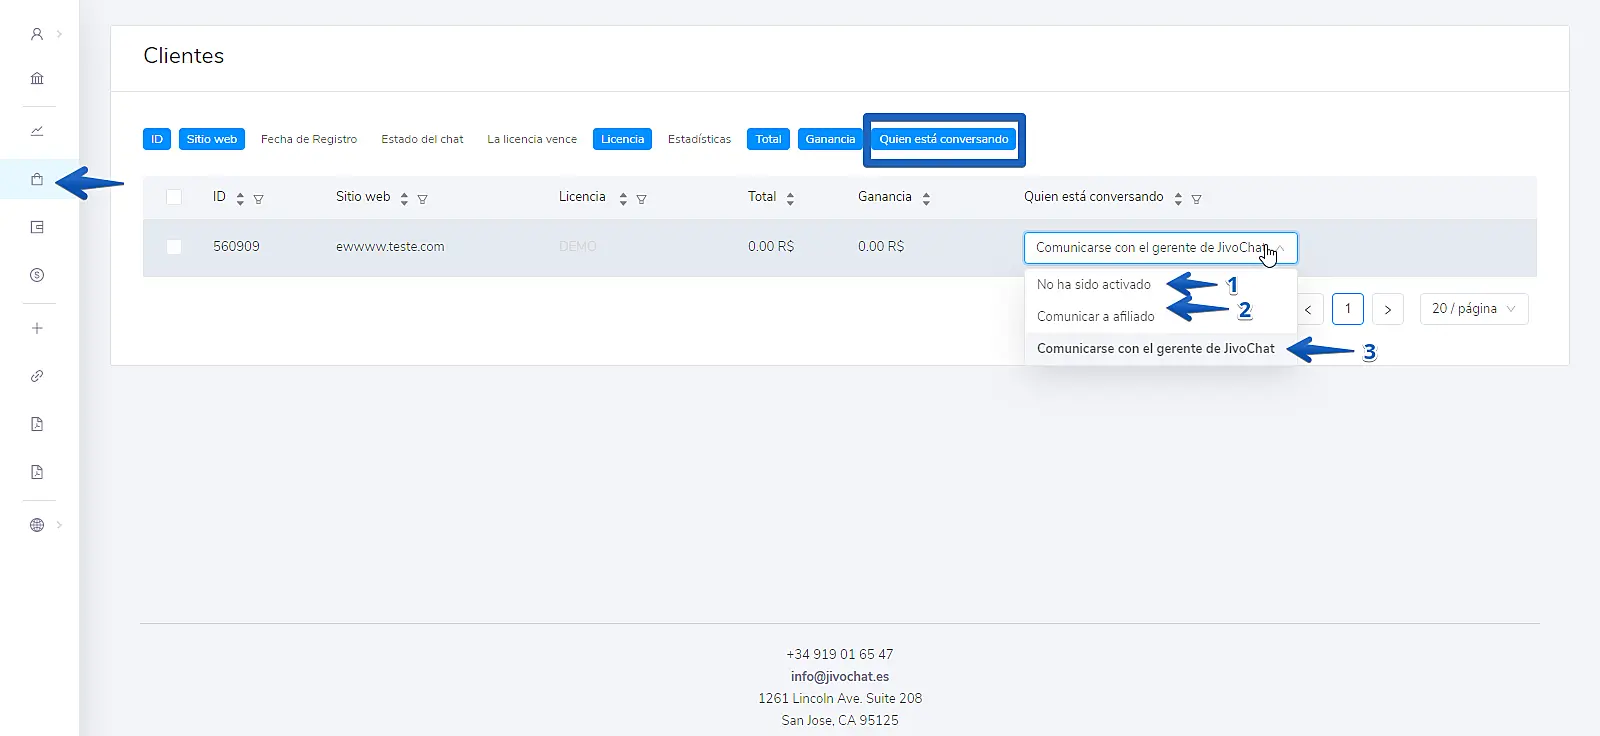Select the shopping bag clients icon
1600x736 pixels.
pyautogui.click(x=37, y=180)
